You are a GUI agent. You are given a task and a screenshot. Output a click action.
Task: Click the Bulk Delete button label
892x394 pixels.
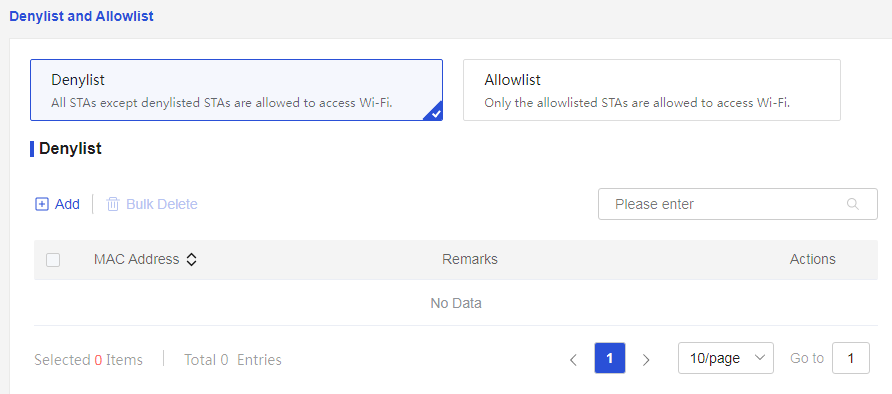pos(162,204)
